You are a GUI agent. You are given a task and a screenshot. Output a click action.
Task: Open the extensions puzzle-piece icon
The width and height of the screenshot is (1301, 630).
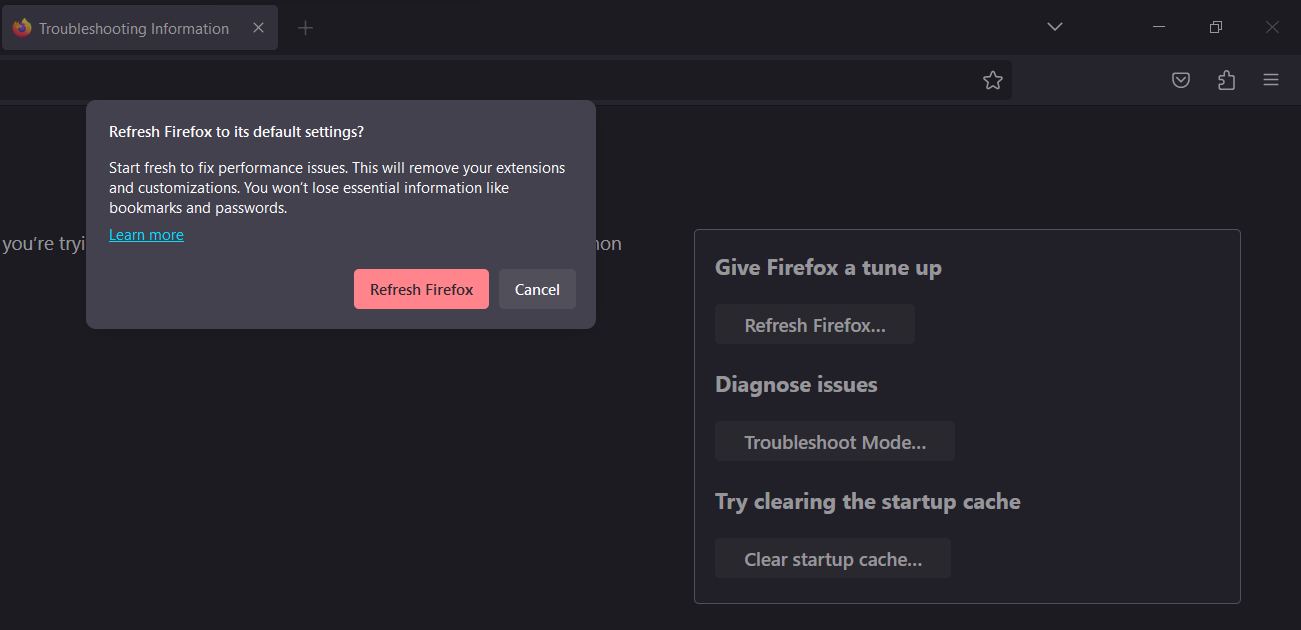tap(1226, 80)
